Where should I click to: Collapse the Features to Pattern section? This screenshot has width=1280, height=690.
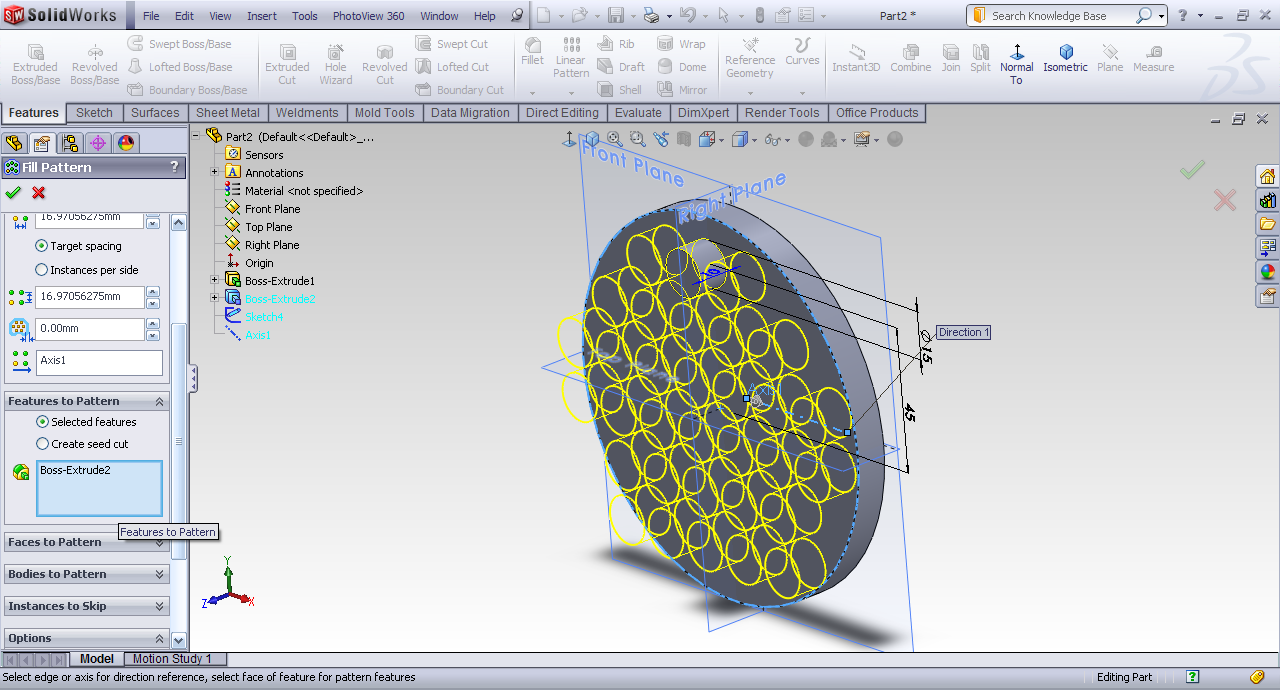[159, 401]
